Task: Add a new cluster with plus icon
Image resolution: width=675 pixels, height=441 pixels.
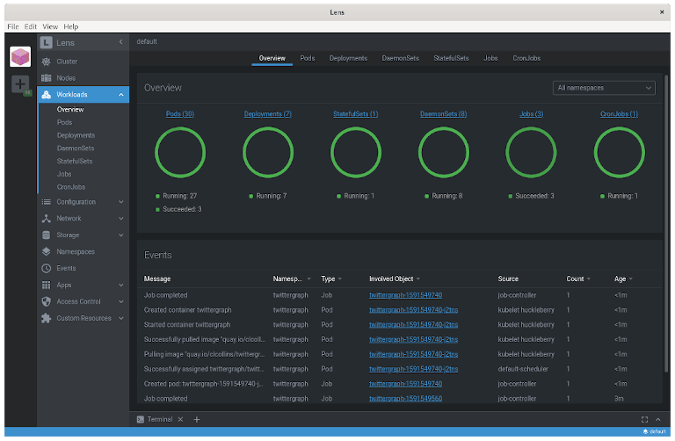Action: [20, 85]
